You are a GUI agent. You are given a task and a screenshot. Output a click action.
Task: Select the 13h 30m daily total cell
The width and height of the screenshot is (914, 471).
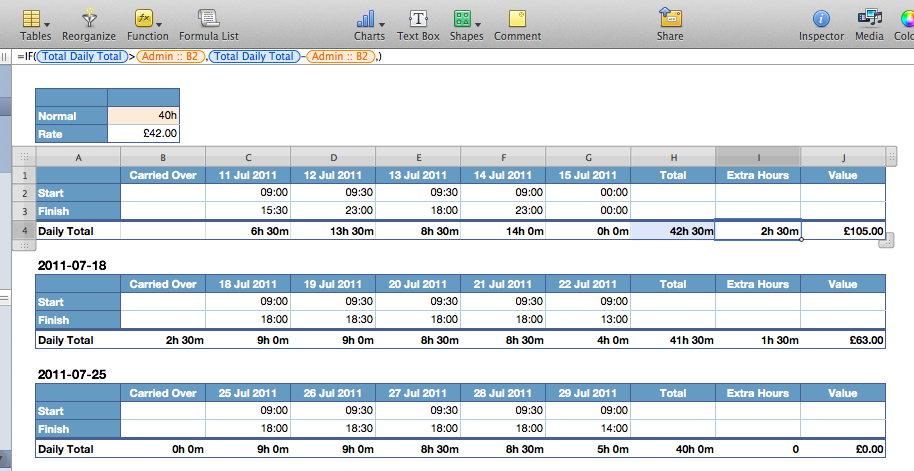pos(333,231)
